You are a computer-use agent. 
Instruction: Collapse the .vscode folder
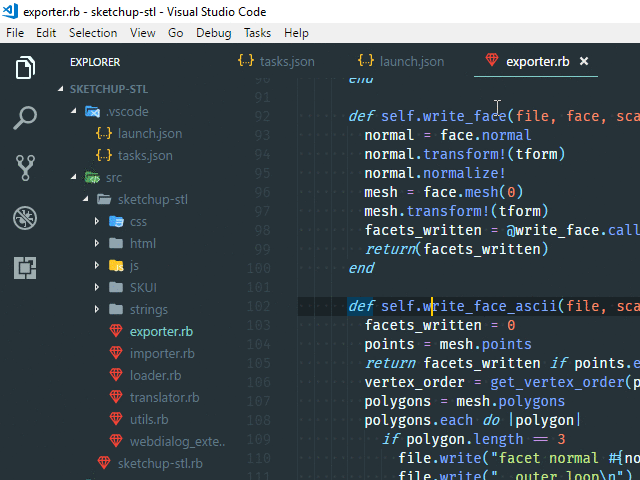(x=77, y=111)
